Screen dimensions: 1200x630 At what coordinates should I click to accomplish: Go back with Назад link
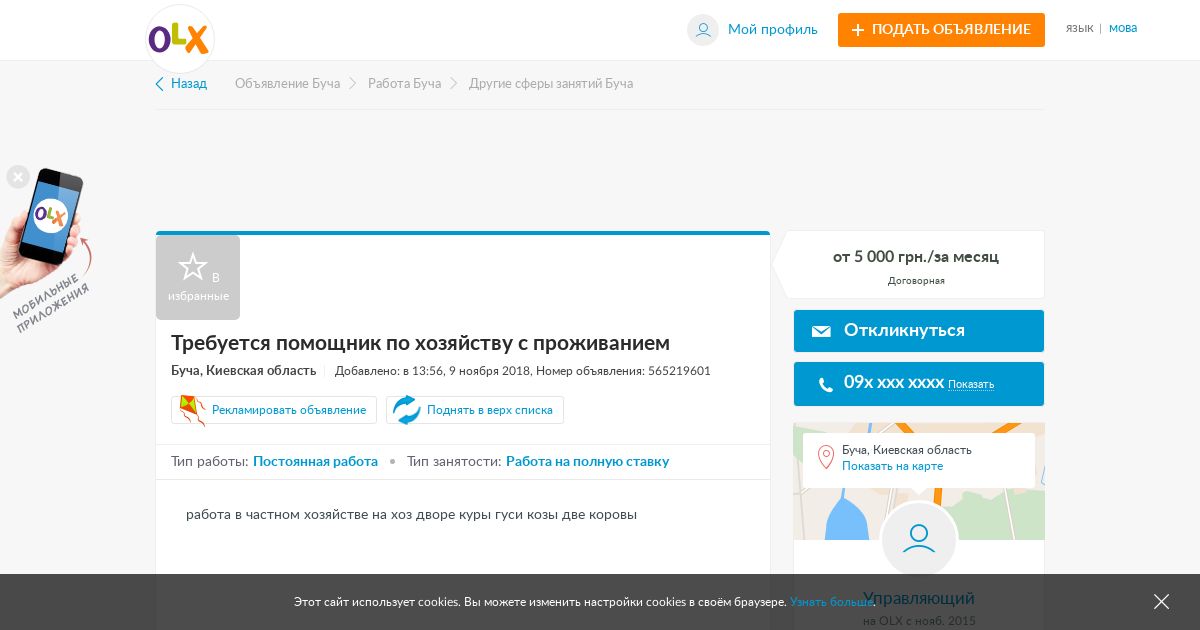click(x=189, y=84)
